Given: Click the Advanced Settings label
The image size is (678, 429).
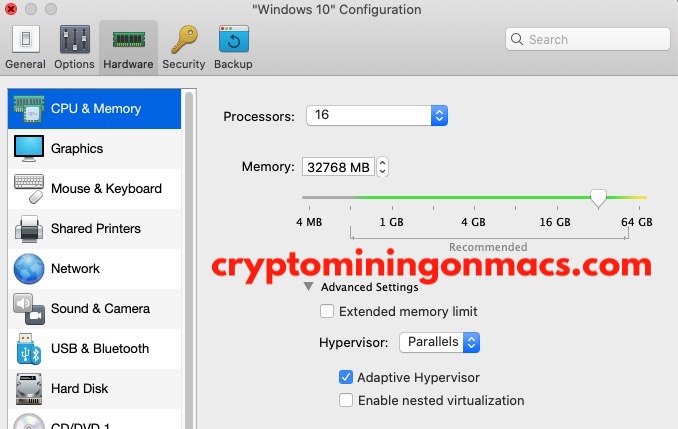Looking at the screenshot, I should (370, 287).
